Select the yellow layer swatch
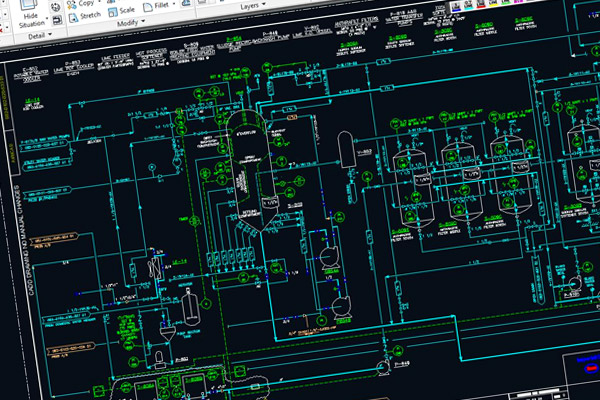Image resolution: width=600 pixels, height=400 pixels. 493,2
